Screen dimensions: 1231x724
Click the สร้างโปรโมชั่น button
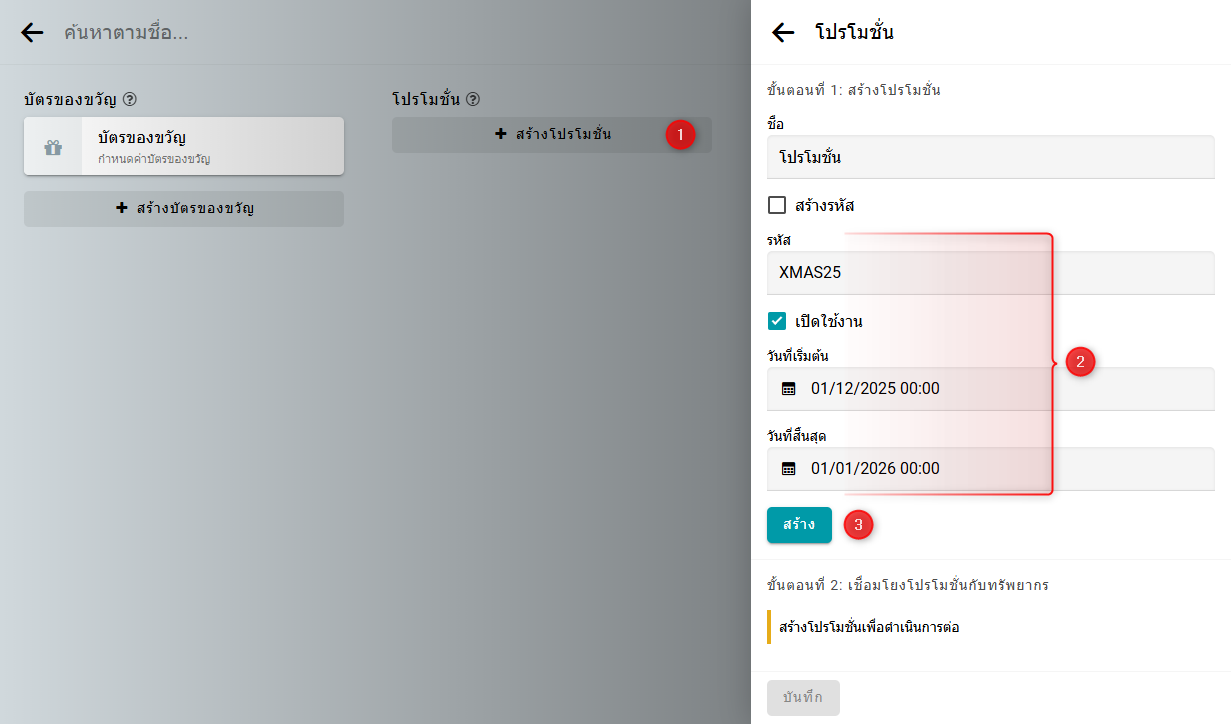click(x=552, y=135)
